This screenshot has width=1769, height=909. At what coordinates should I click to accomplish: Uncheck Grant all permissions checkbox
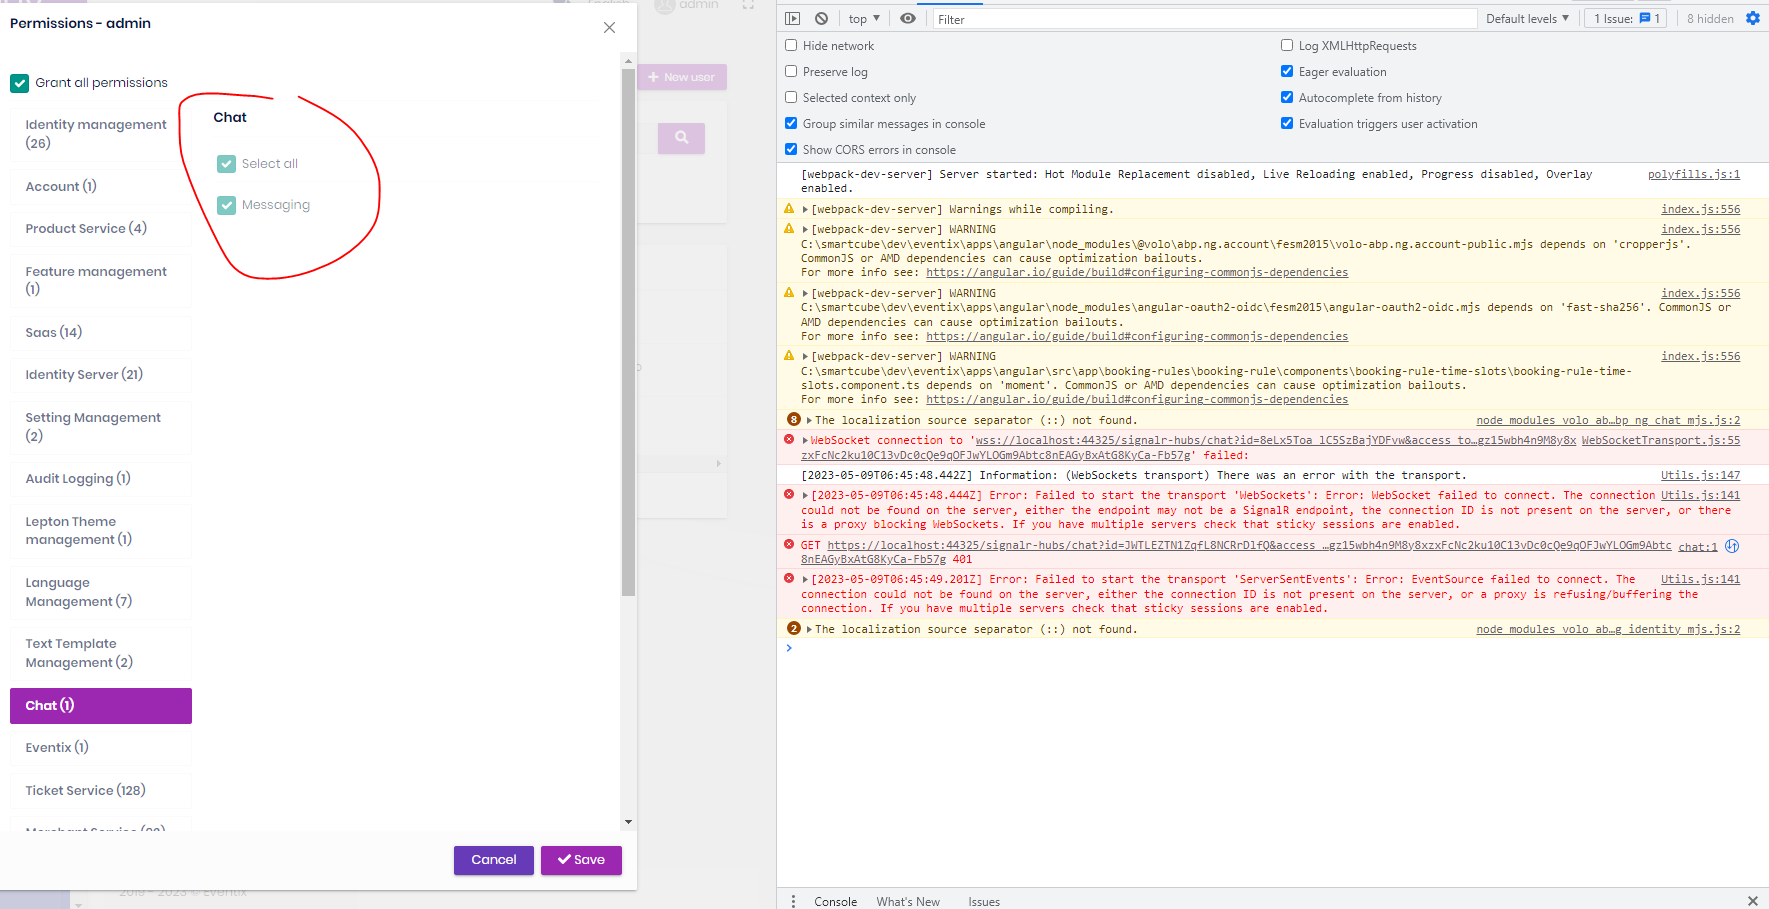tap(20, 83)
